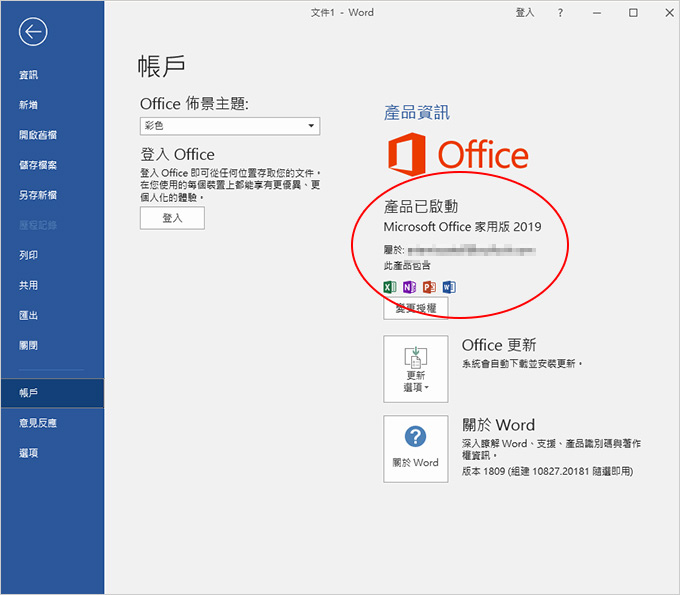Select 另存新檔 in the sidebar
The image size is (680, 595).
pos(38,195)
